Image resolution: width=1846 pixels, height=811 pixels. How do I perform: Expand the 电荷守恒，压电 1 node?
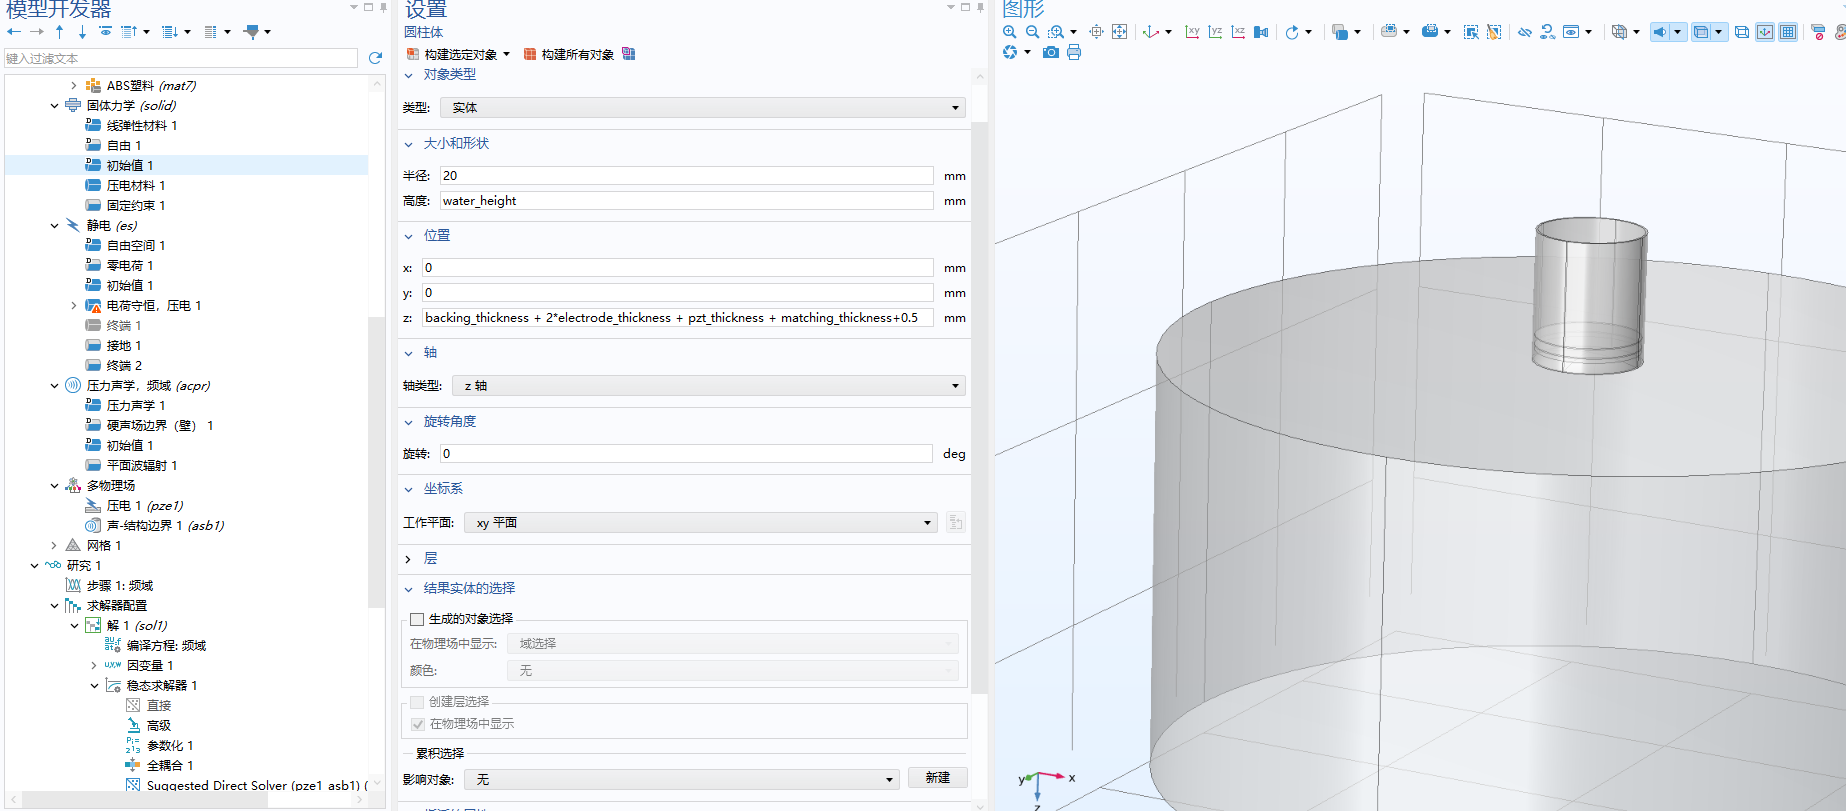tap(74, 305)
